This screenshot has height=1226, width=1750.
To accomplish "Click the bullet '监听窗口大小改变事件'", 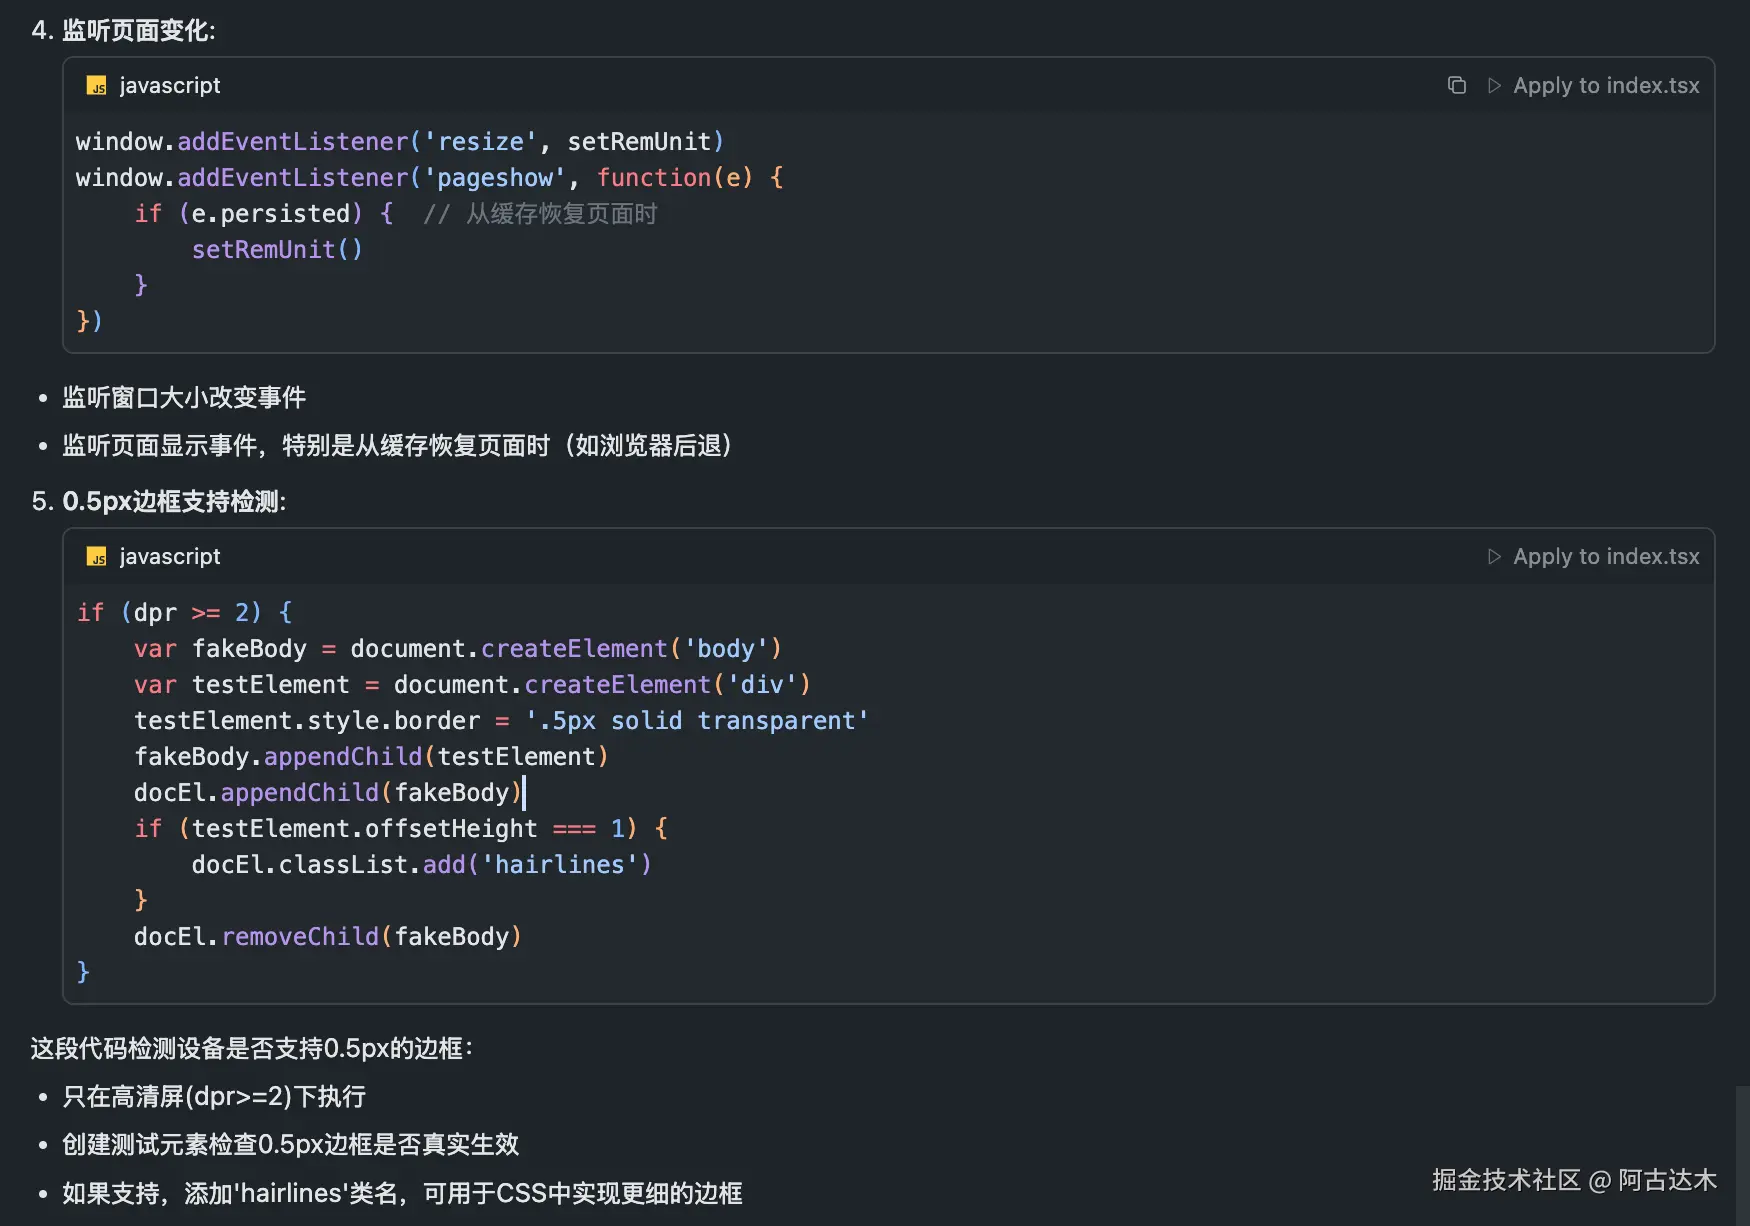I will [184, 398].
